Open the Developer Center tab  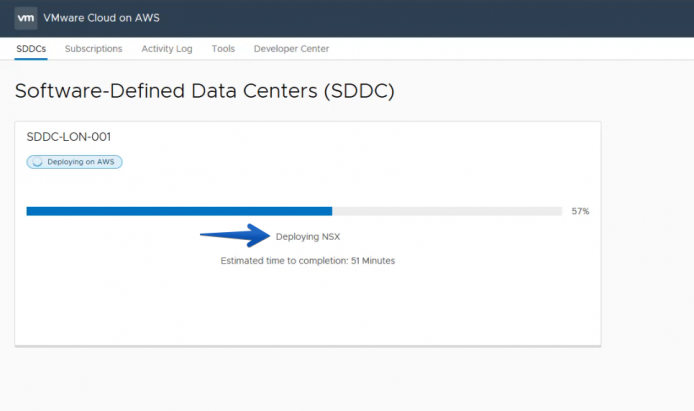point(291,49)
